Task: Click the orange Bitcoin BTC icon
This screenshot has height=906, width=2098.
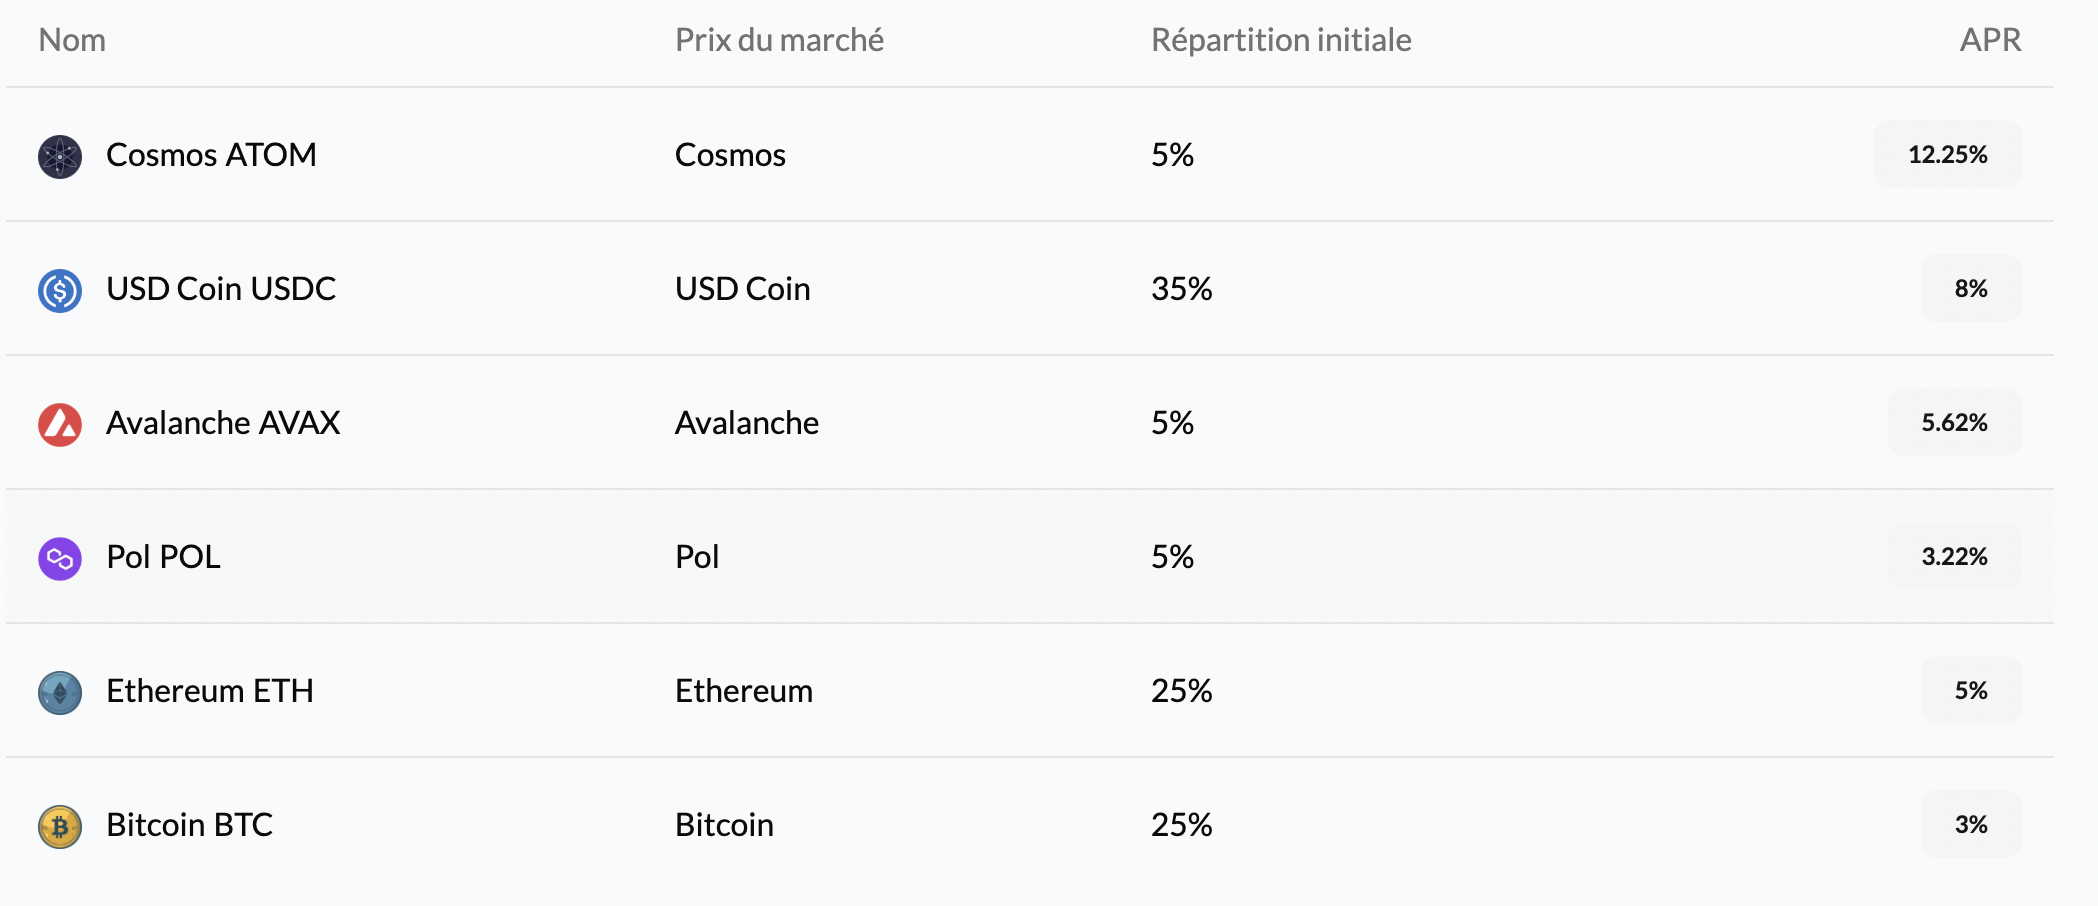Action: [x=60, y=827]
